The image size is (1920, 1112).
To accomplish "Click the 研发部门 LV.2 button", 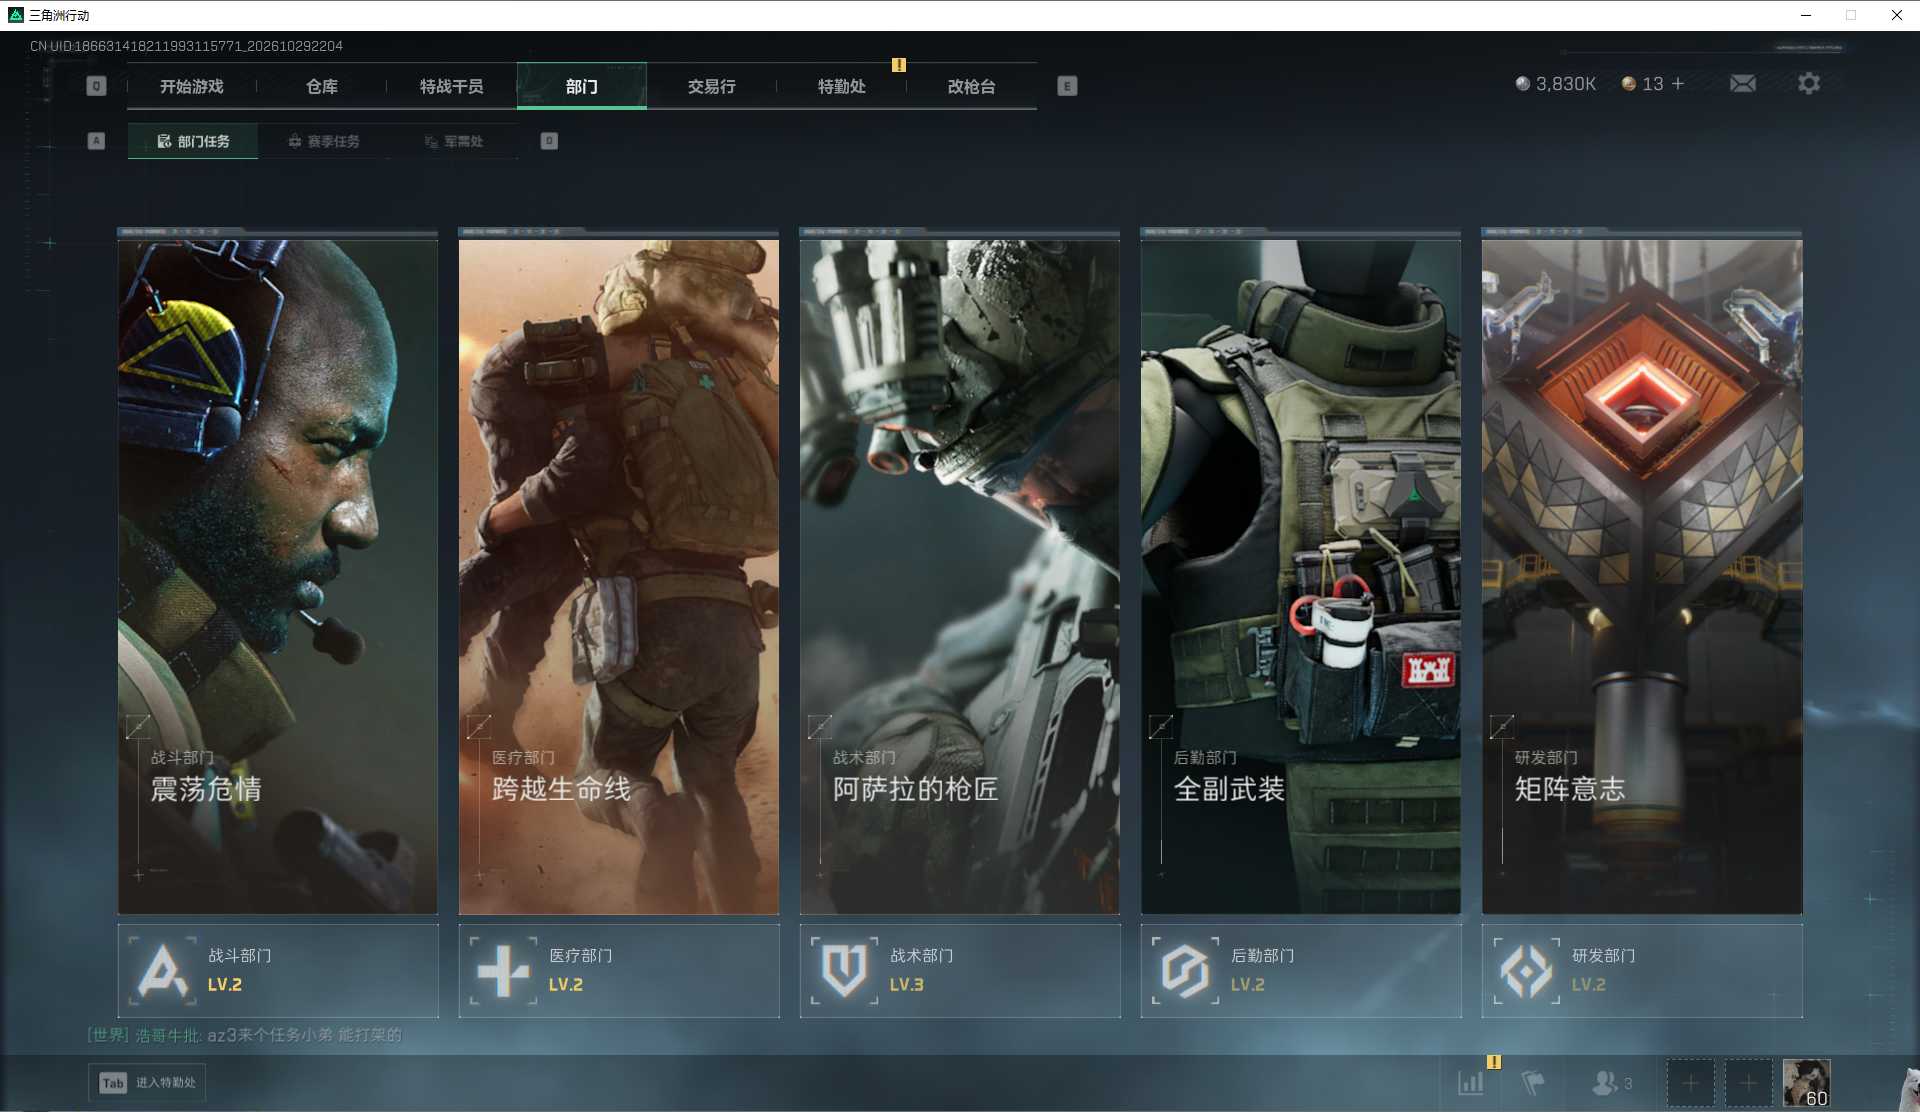I will [x=1642, y=971].
